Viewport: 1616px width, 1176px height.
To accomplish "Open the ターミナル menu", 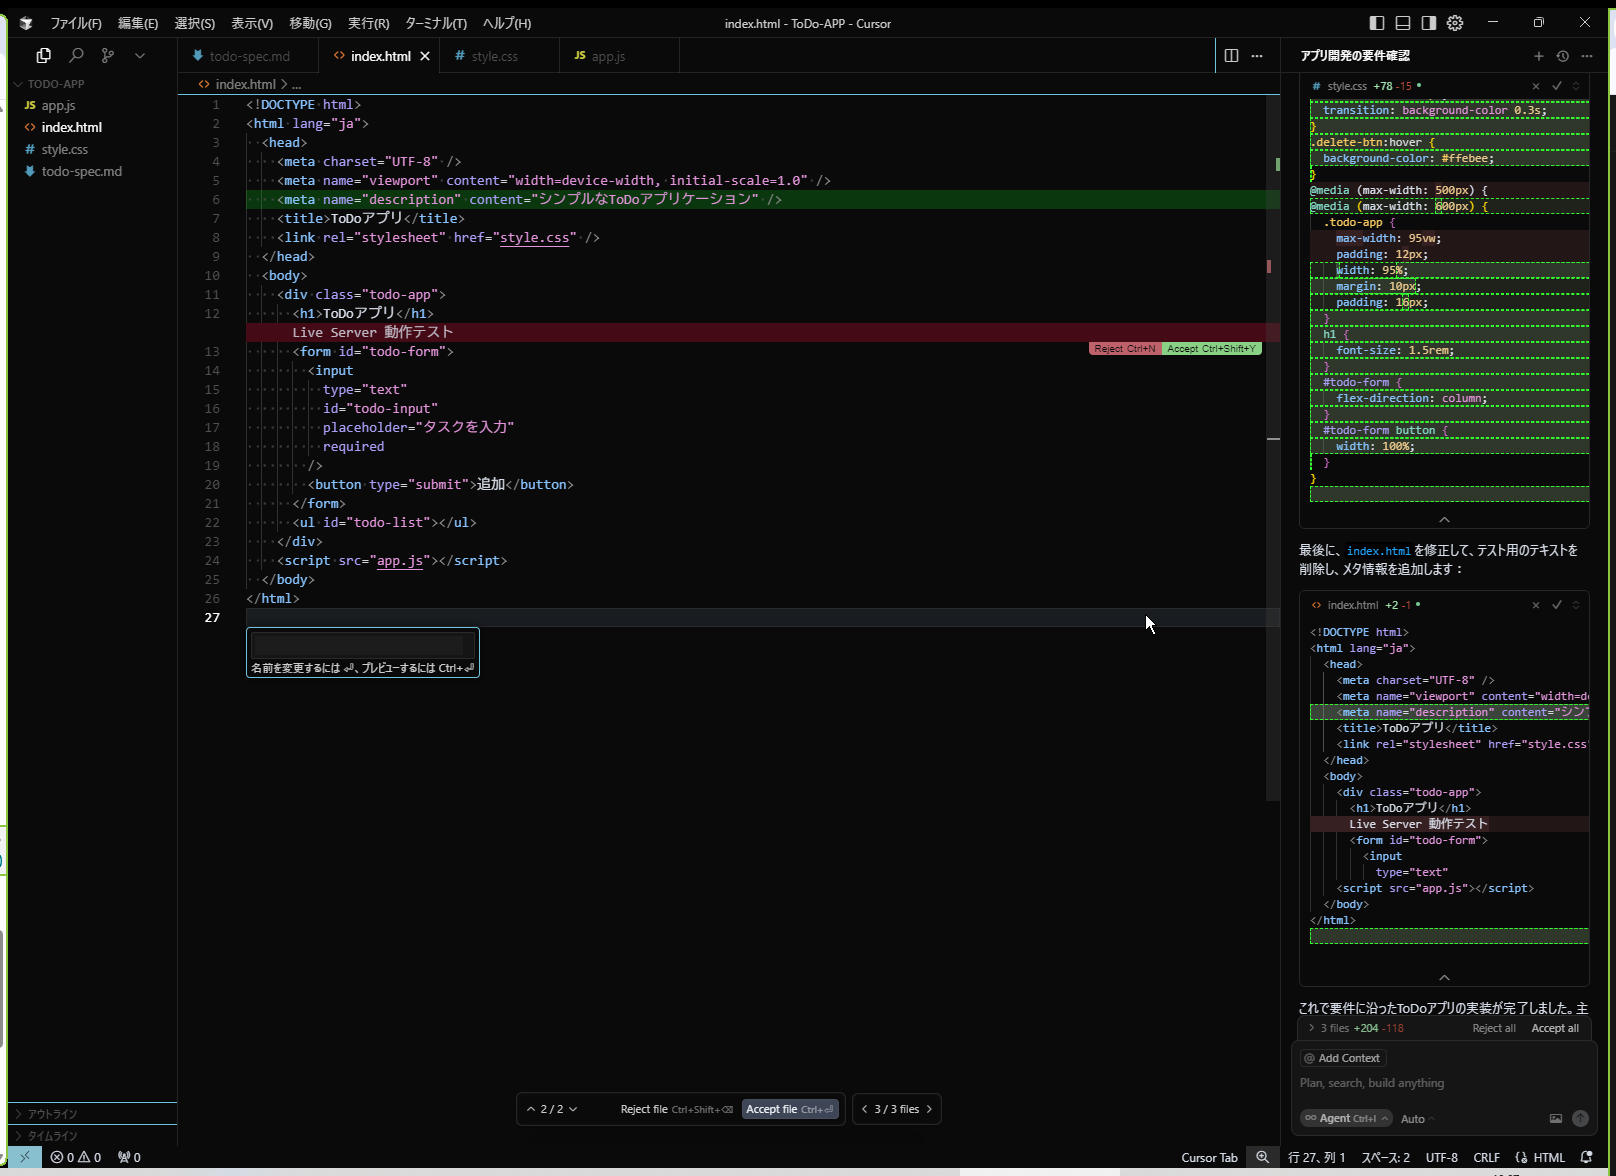I will pyautogui.click(x=435, y=23).
